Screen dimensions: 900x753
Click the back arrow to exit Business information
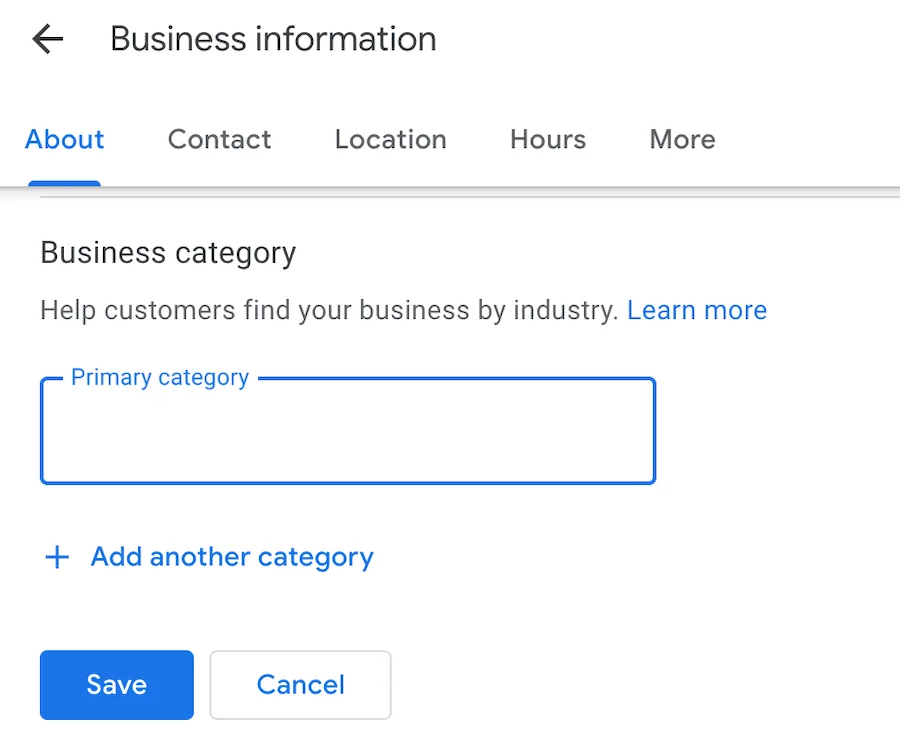click(47, 39)
